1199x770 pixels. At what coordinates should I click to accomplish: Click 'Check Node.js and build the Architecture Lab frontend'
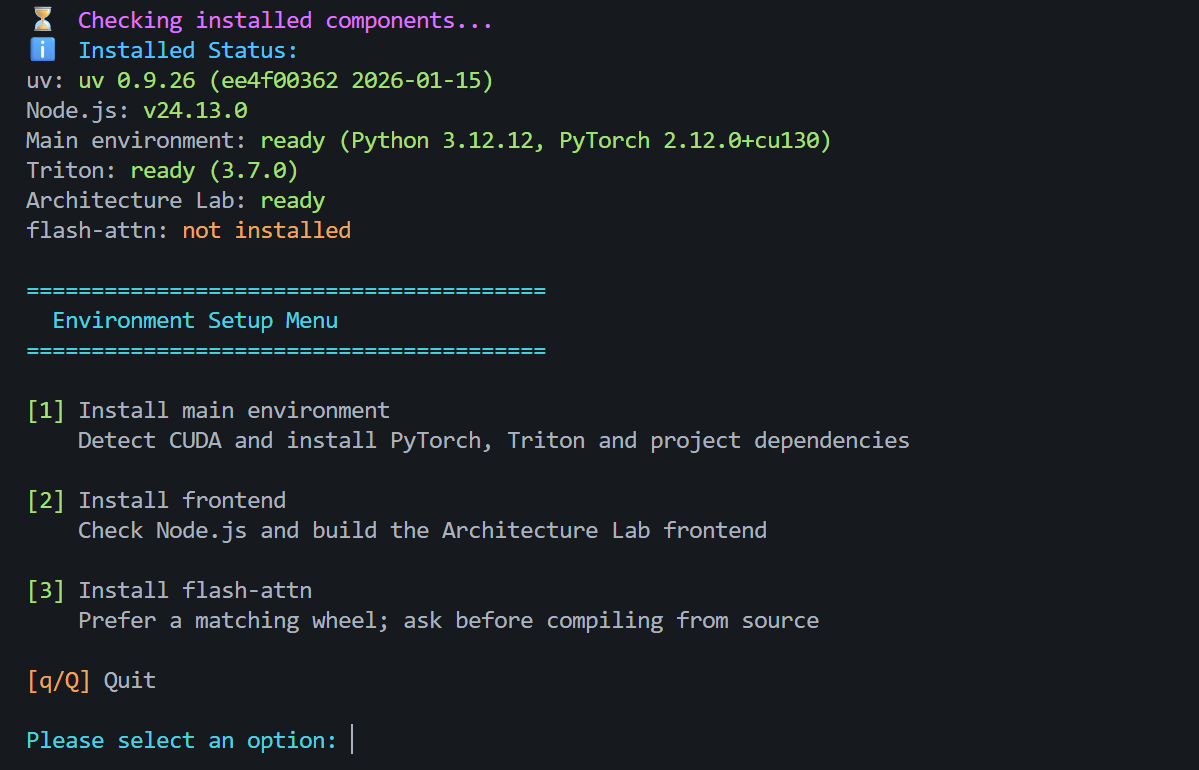click(422, 531)
